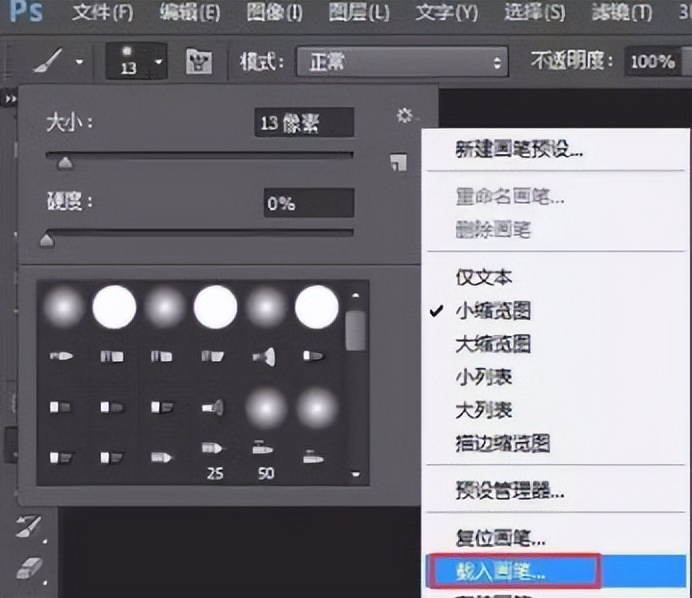This screenshot has height=598, width=692.
Task: Choose 删除画笔 menu entry
Action: [x=555, y=229]
